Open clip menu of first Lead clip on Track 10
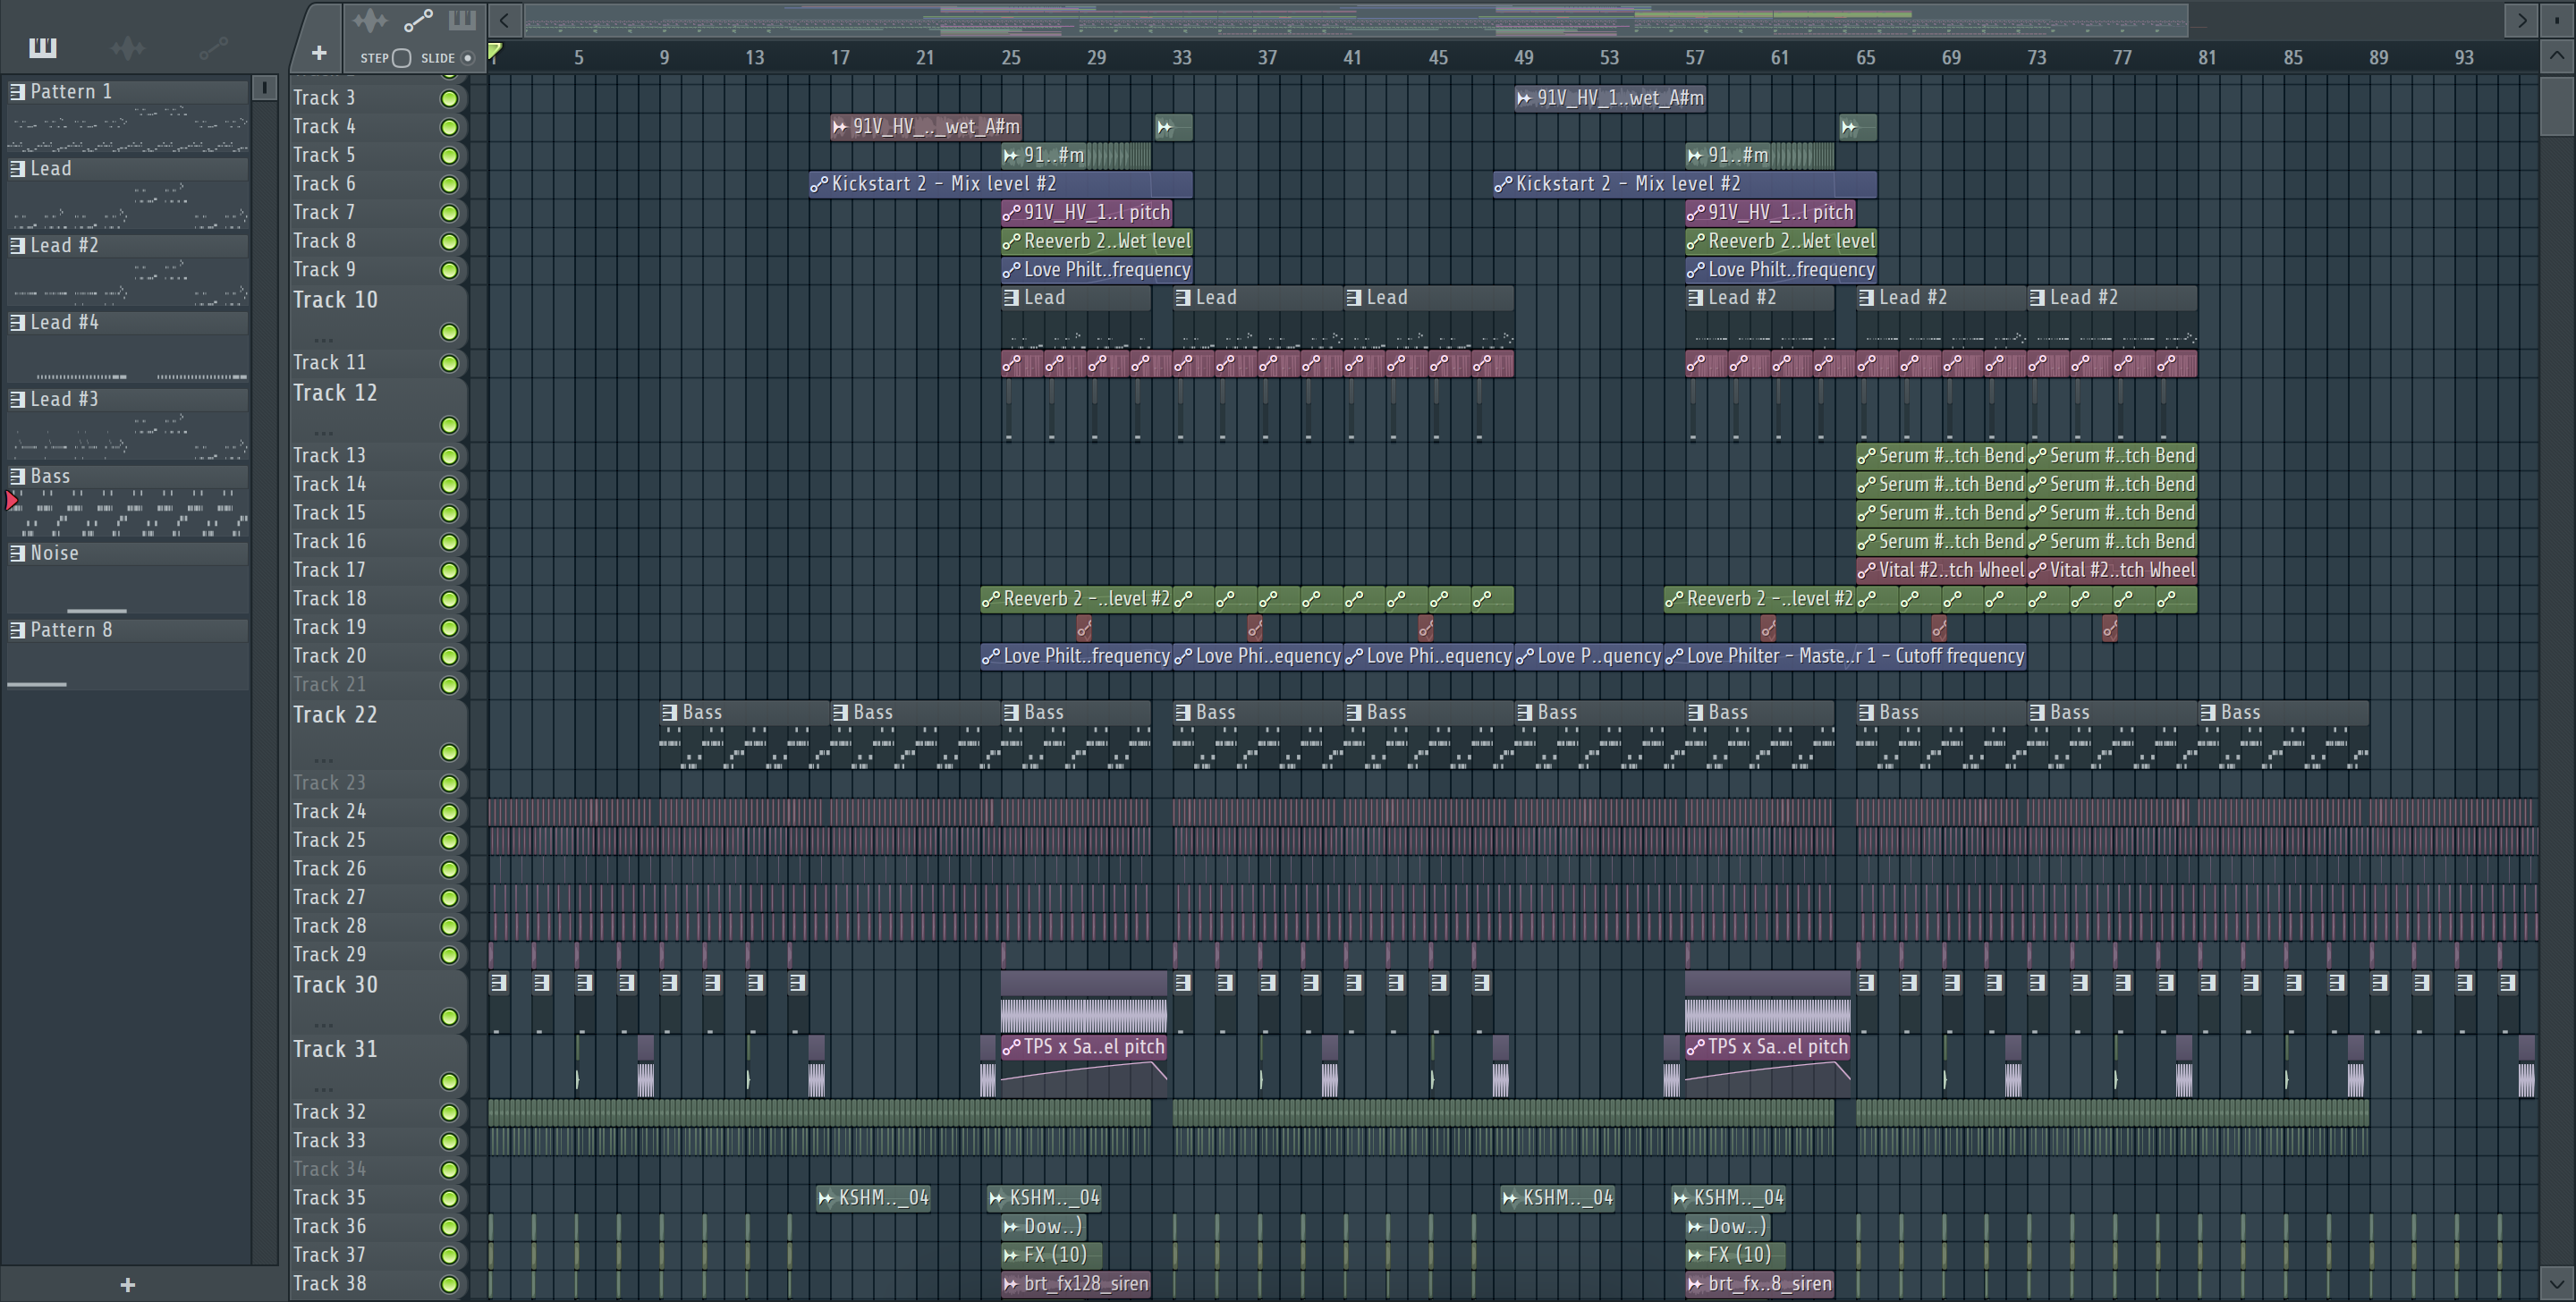Screen dimensions: 2576x1302 1011,297
